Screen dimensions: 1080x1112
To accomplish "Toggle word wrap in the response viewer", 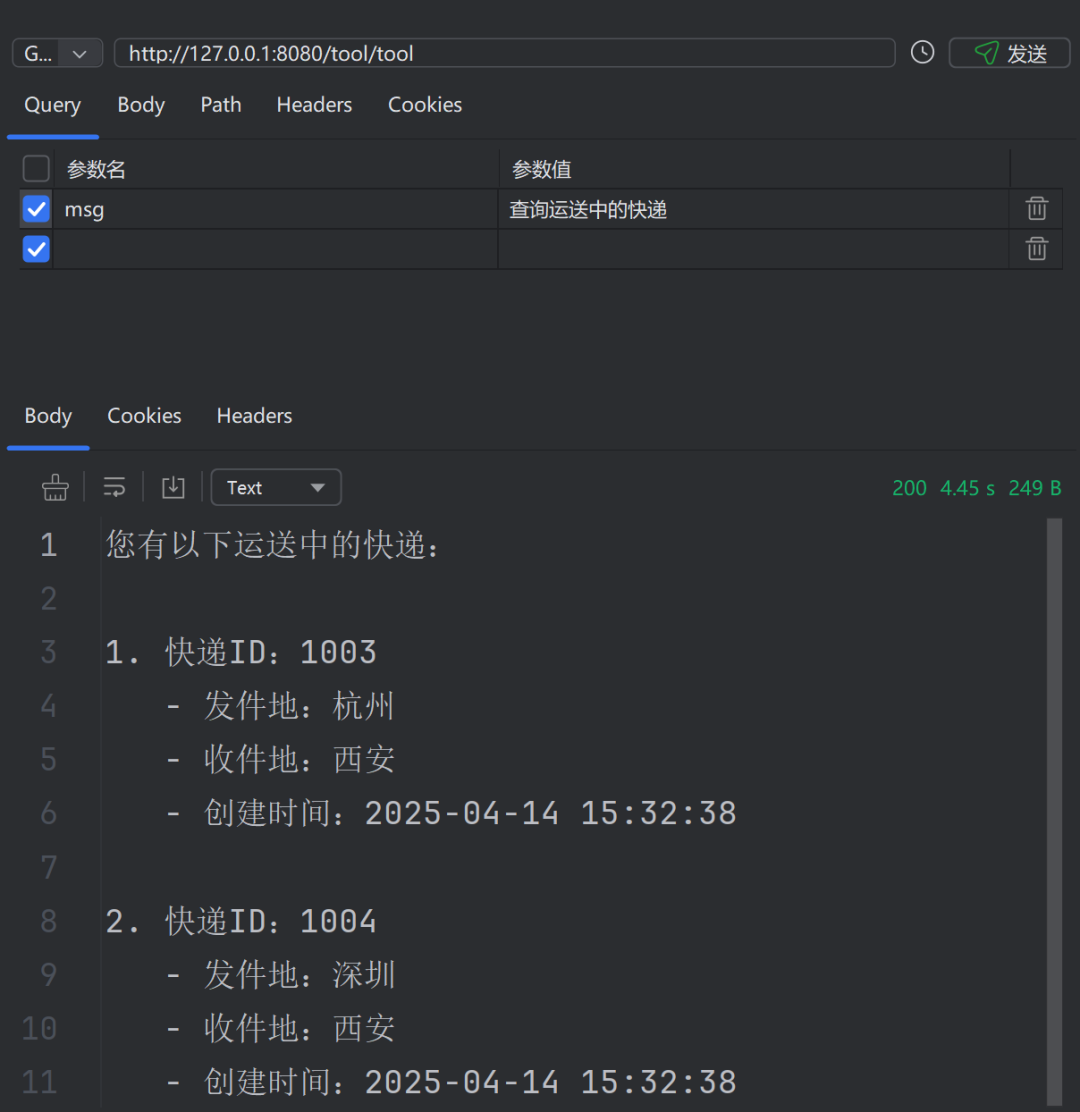I will [x=114, y=487].
